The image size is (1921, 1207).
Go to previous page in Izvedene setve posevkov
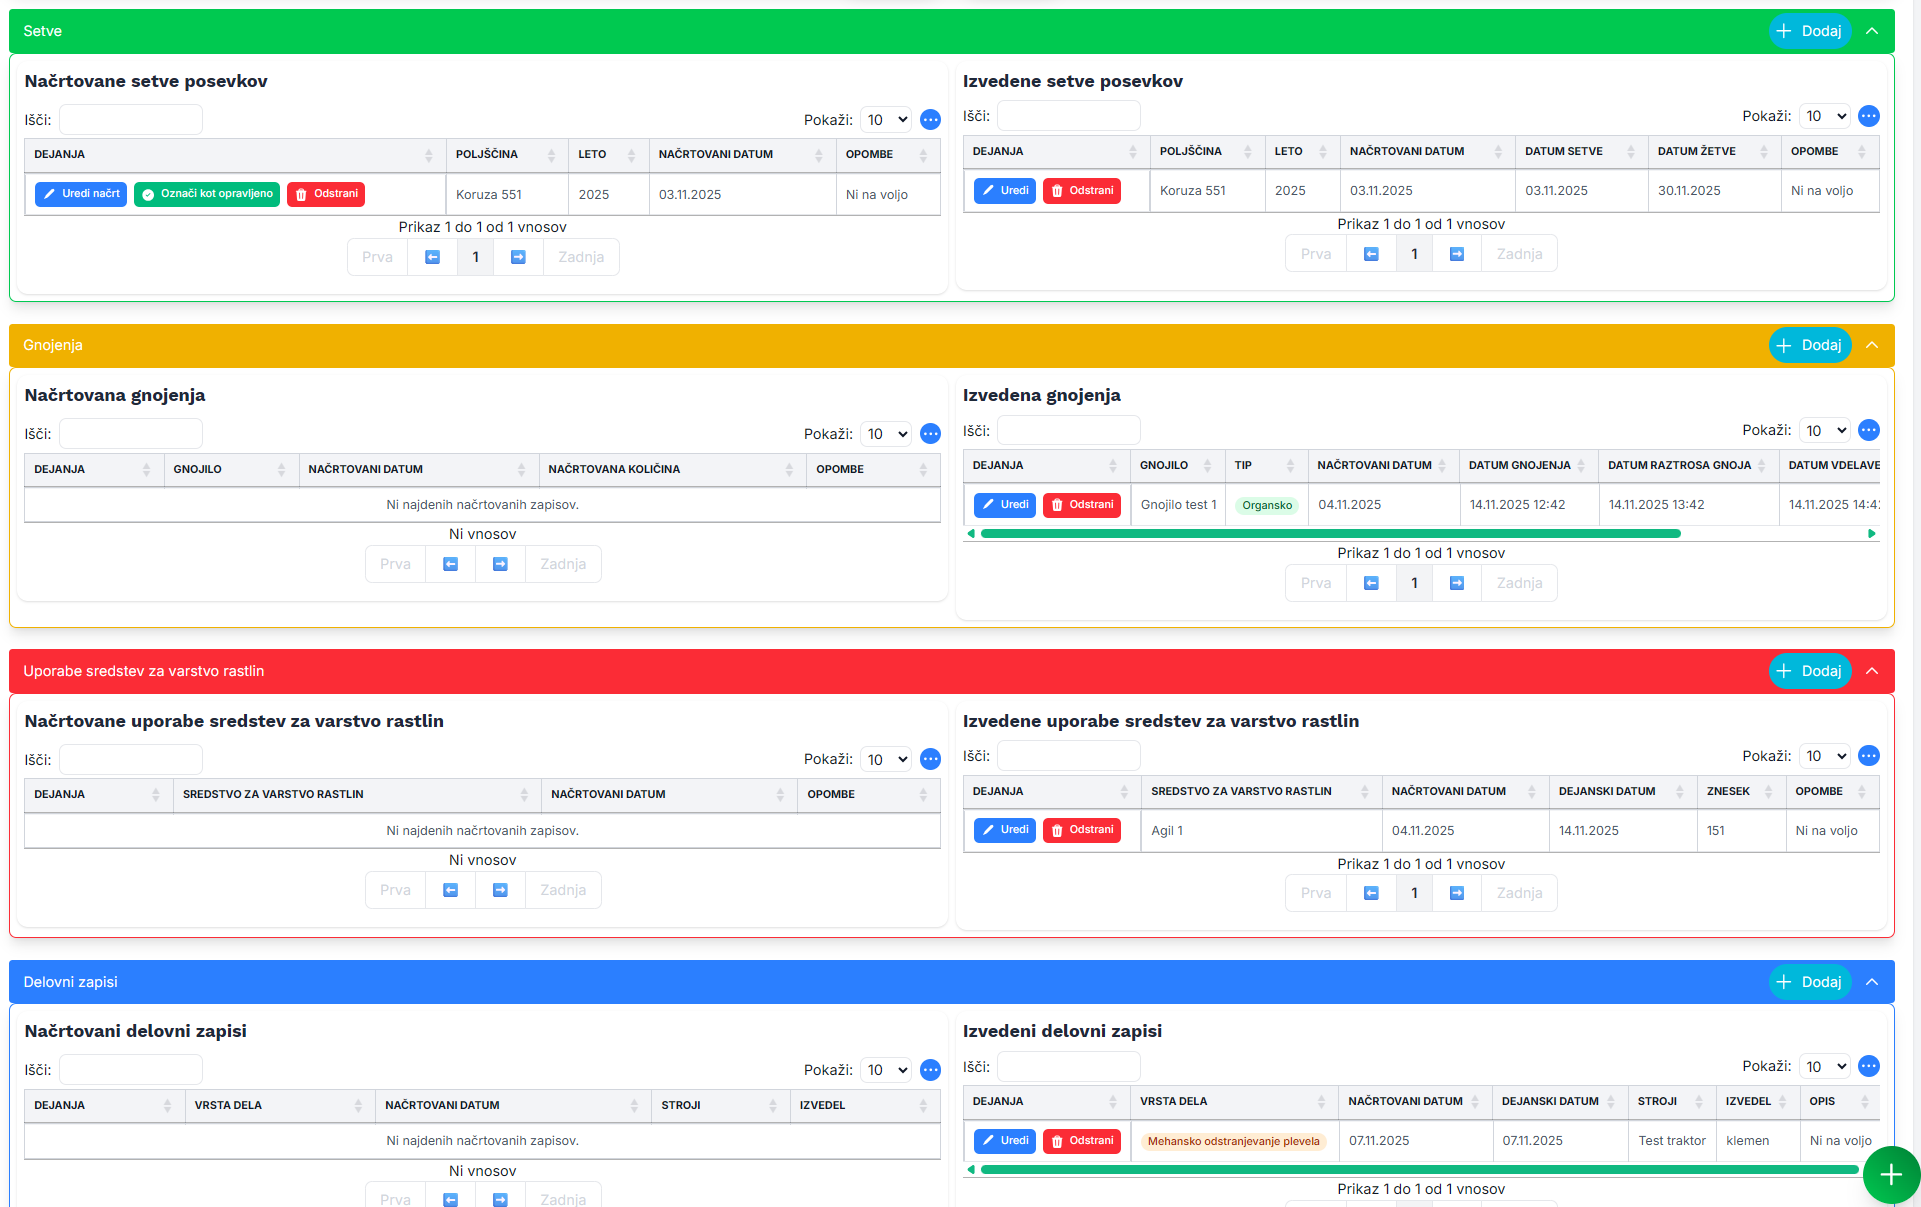pyautogui.click(x=1371, y=254)
